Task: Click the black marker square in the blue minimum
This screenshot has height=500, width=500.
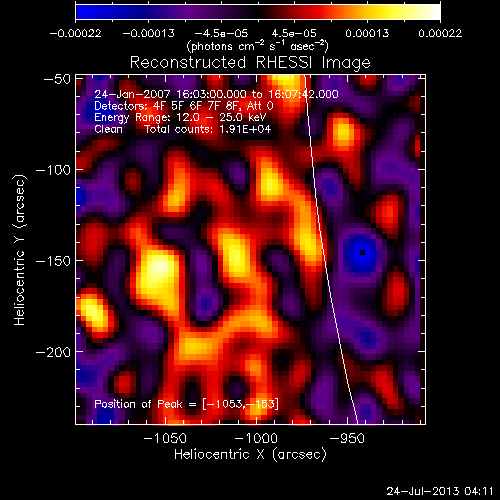Action: pos(363,252)
